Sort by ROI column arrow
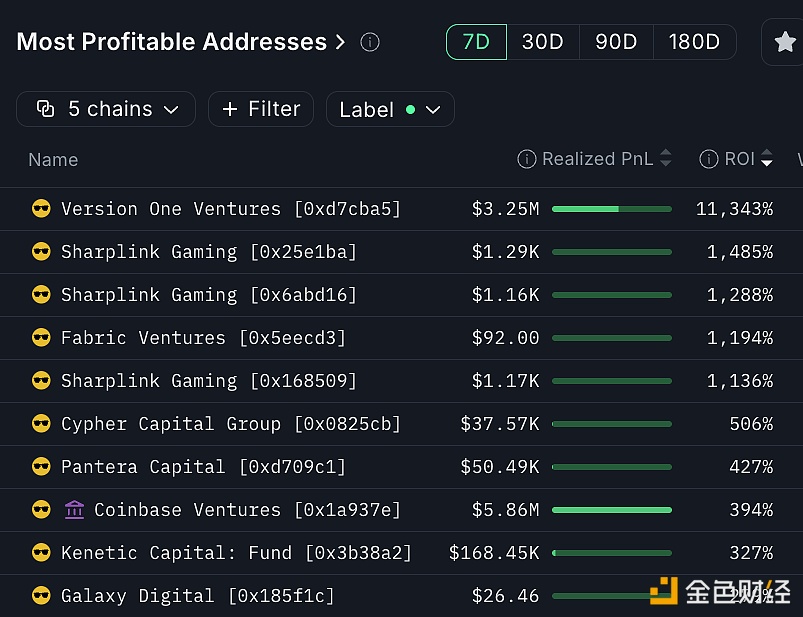This screenshot has height=617, width=803. [x=767, y=159]
